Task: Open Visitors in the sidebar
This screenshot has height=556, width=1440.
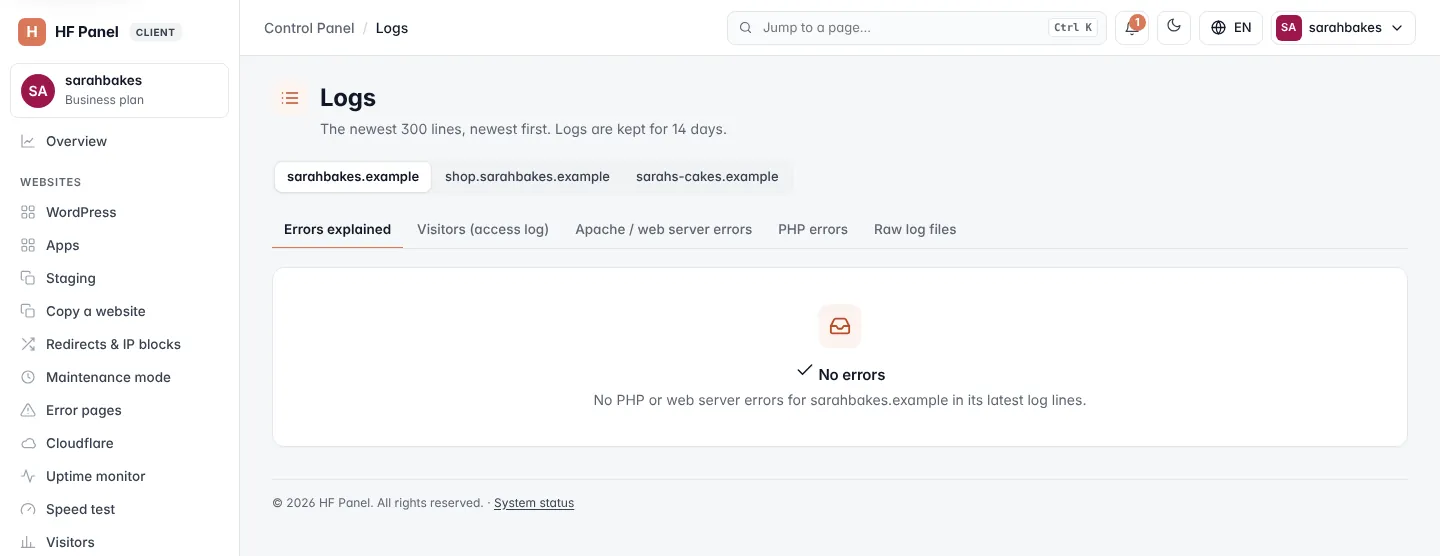Action: click(120, 542)
